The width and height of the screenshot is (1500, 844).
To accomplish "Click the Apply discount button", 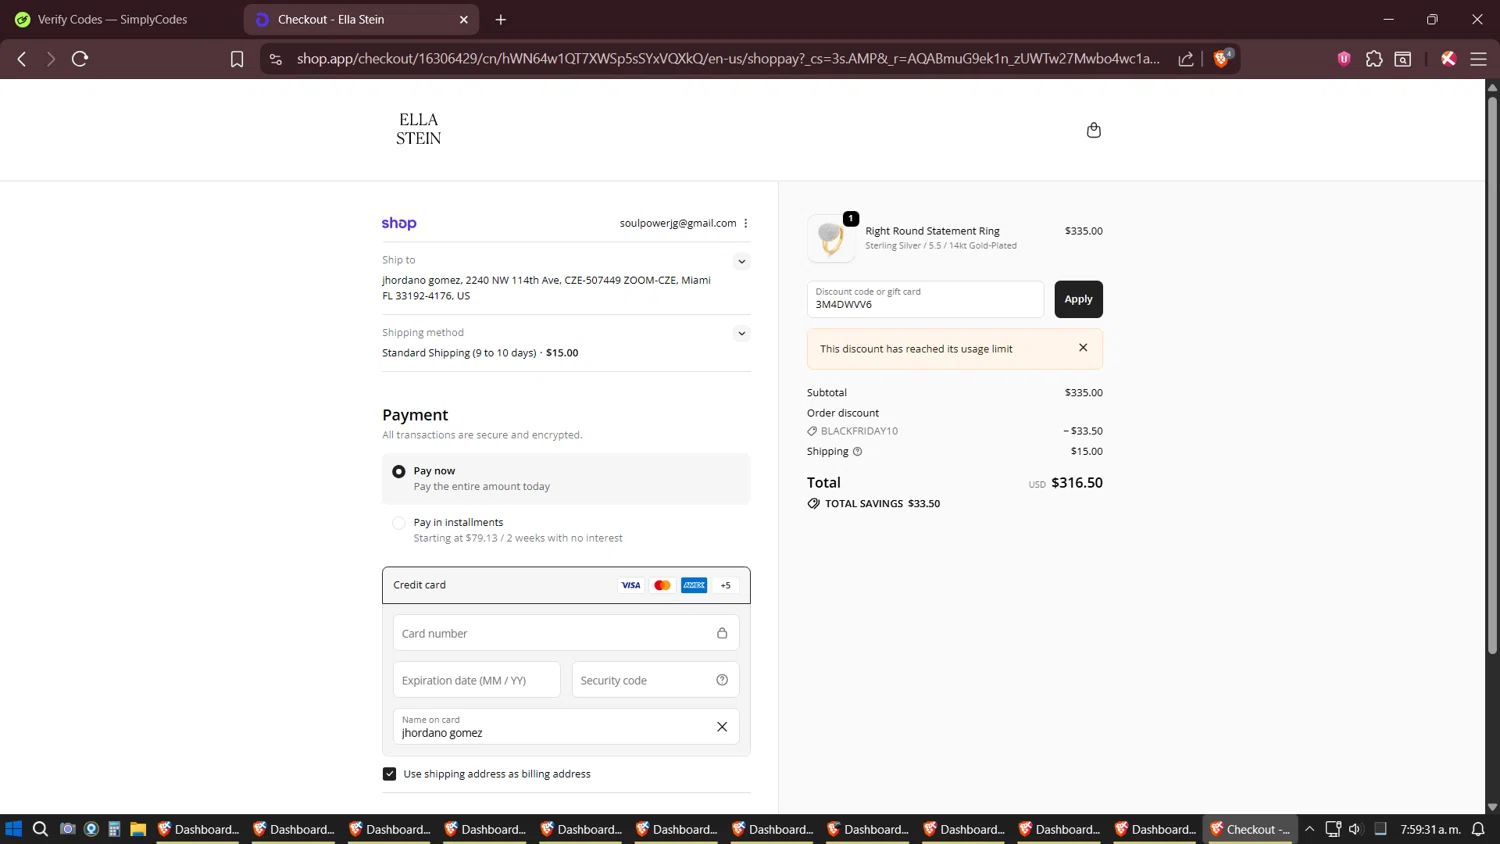I will coord(1078,299).
